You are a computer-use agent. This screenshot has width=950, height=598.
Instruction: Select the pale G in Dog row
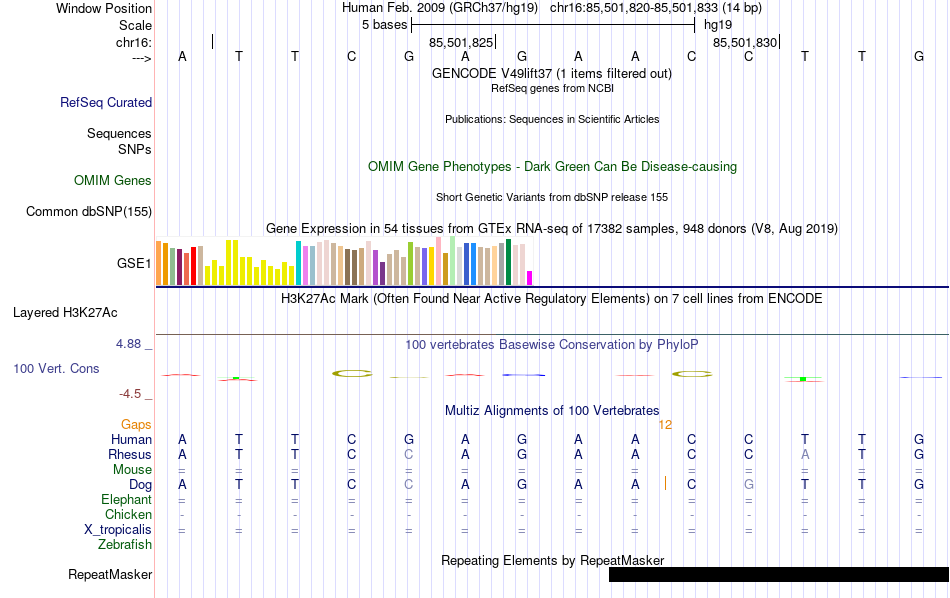(749, 485)
